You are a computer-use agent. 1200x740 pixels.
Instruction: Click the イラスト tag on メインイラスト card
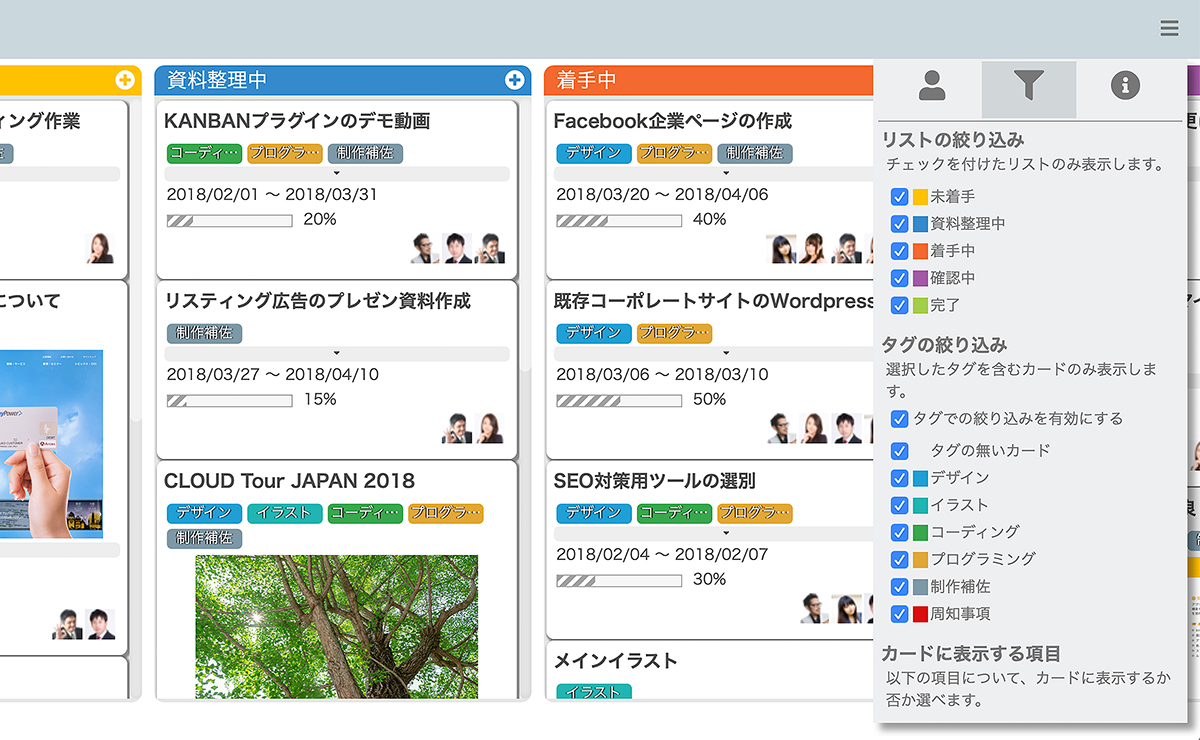(594, 692)
